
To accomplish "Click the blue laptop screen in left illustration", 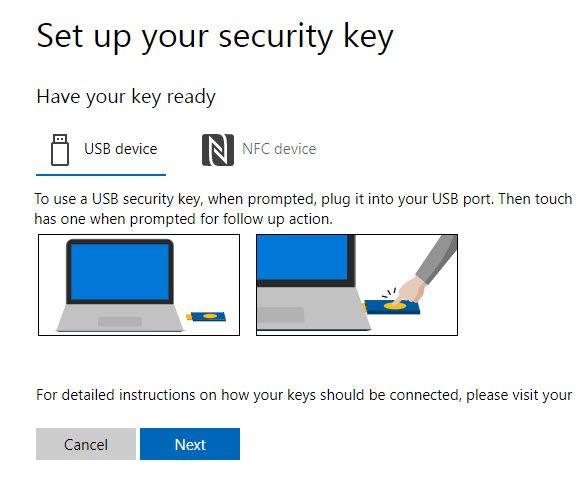I will [x=120, y=272].
